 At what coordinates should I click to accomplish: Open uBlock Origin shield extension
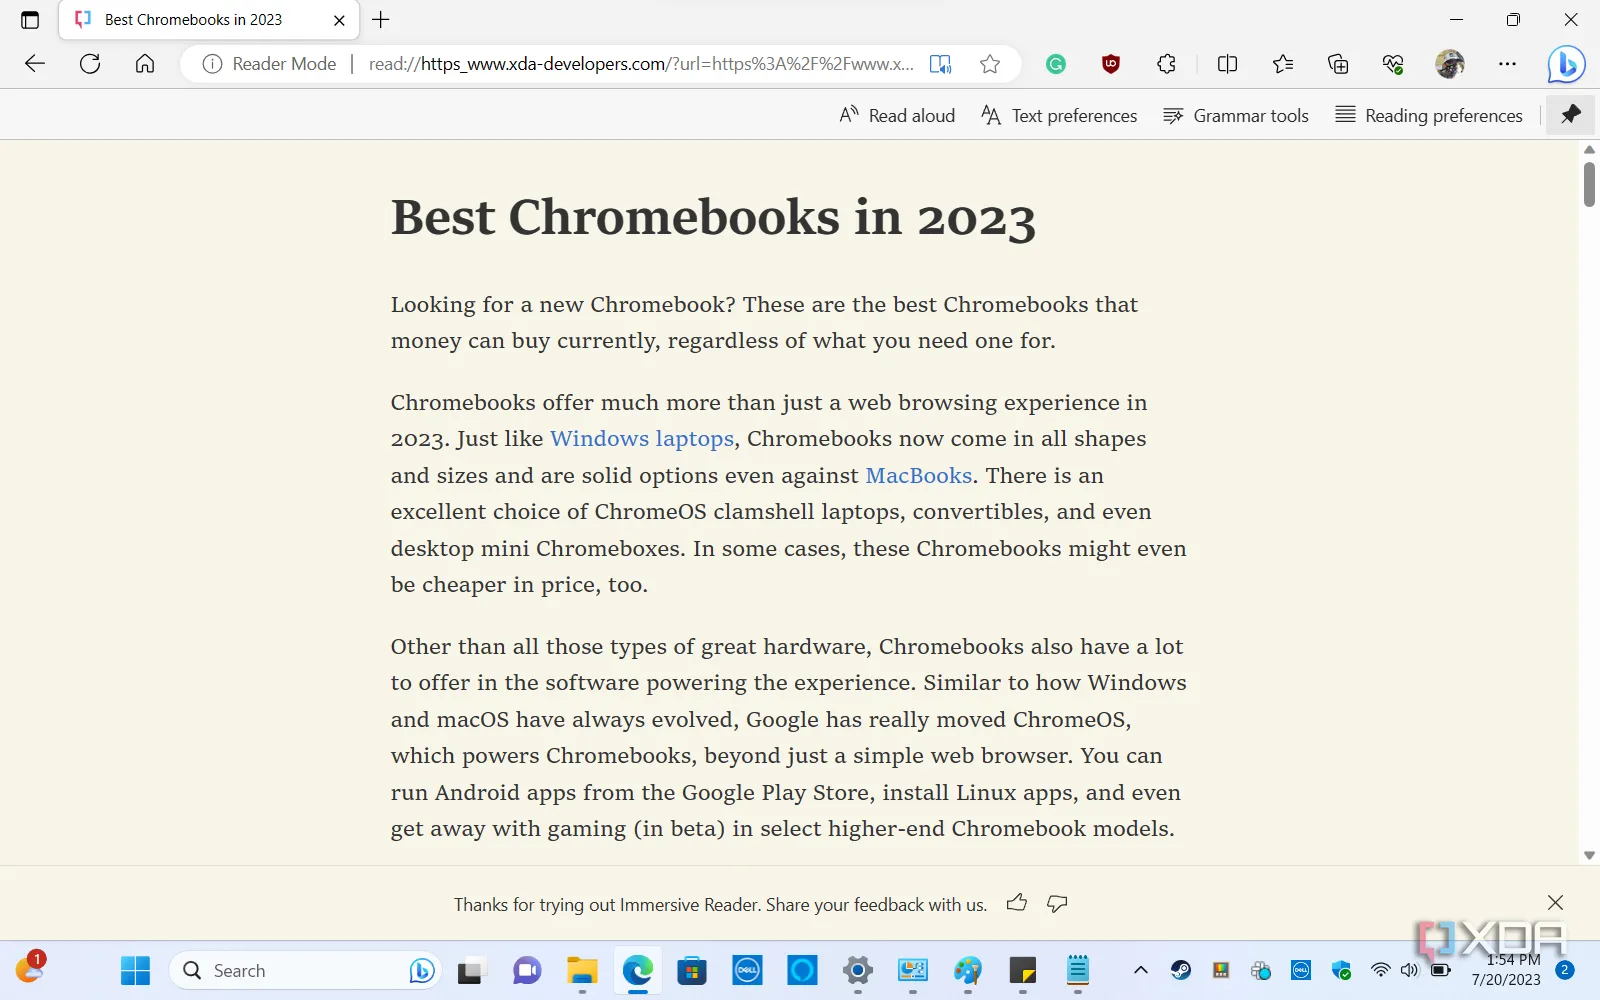pos(1110,64)
